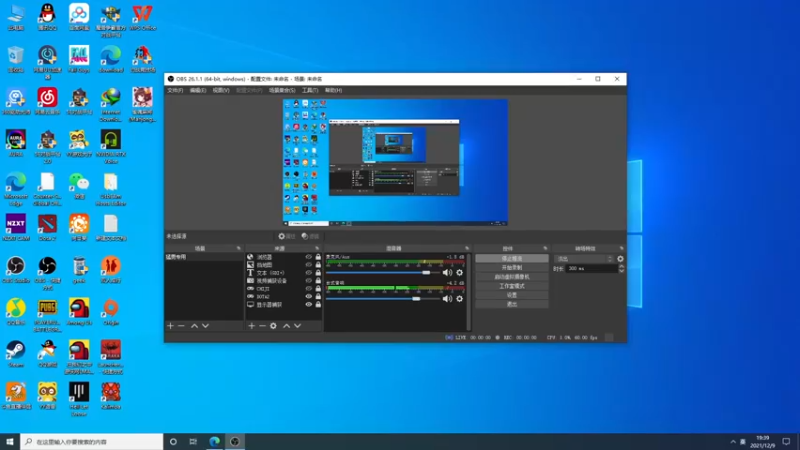Open OBS Studio desktop shortcut

tap(16, 269)
